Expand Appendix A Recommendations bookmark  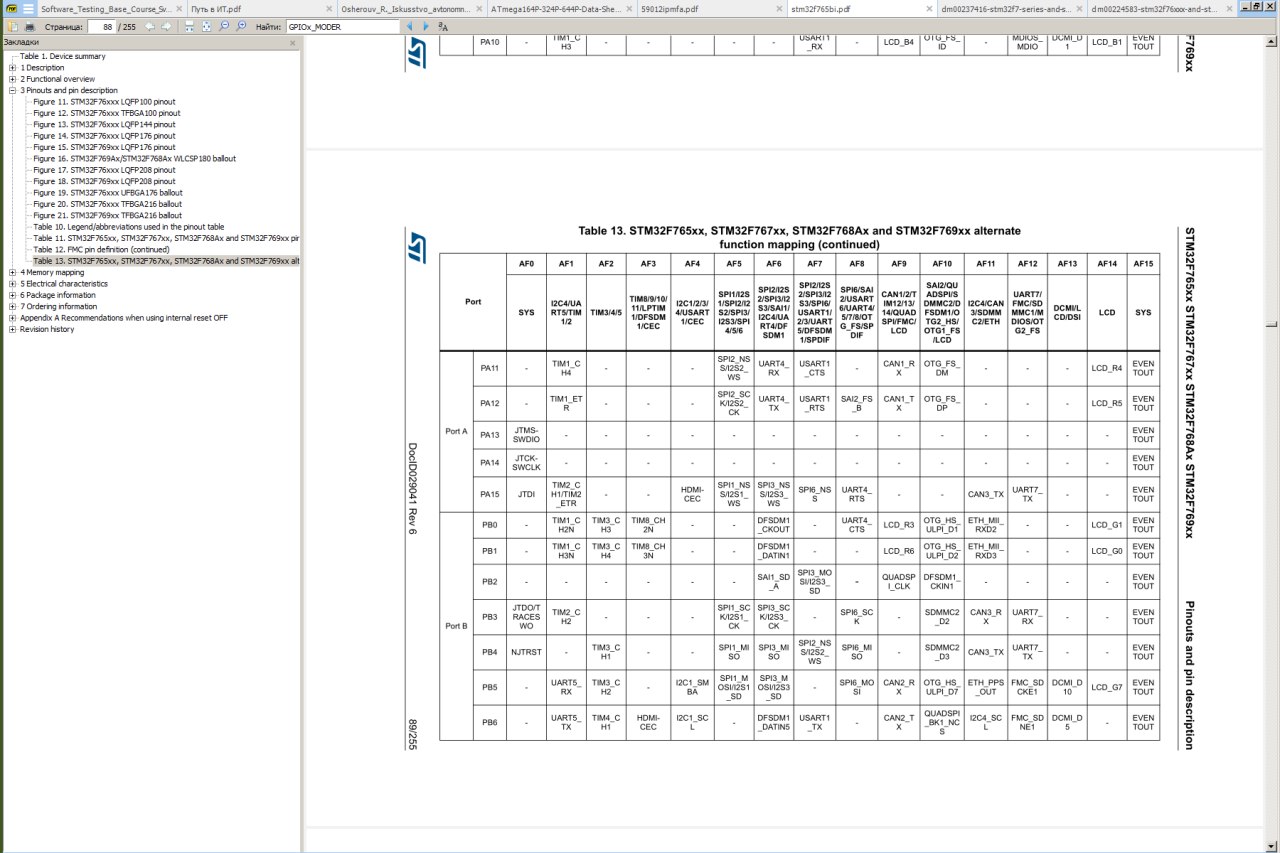[x=12, y=318]
